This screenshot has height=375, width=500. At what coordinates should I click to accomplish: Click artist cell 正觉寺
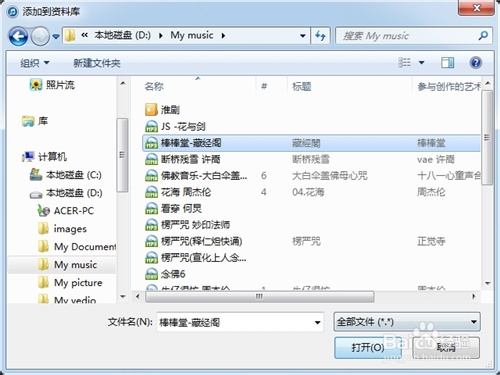click(431, 241)
